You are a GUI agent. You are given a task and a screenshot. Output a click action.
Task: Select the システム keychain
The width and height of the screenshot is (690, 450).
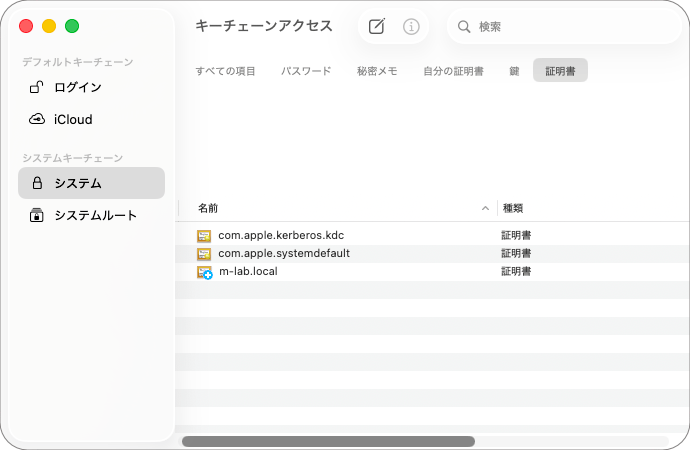click(x=78, y=183)
